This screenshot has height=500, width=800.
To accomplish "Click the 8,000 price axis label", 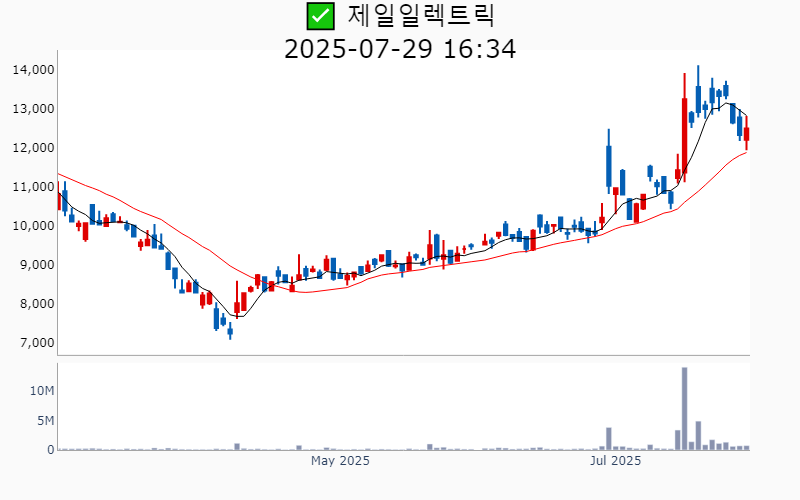I will [36, 304].
